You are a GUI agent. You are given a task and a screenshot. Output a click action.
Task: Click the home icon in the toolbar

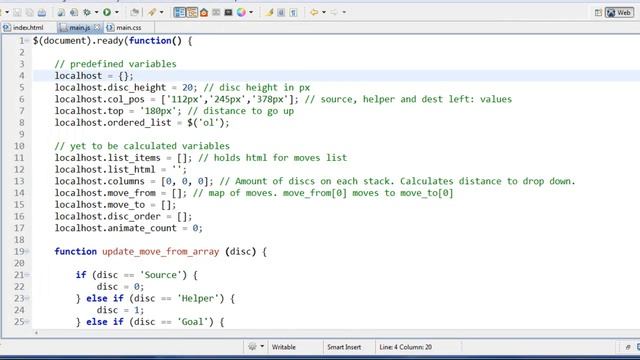[x=204, y=13]
